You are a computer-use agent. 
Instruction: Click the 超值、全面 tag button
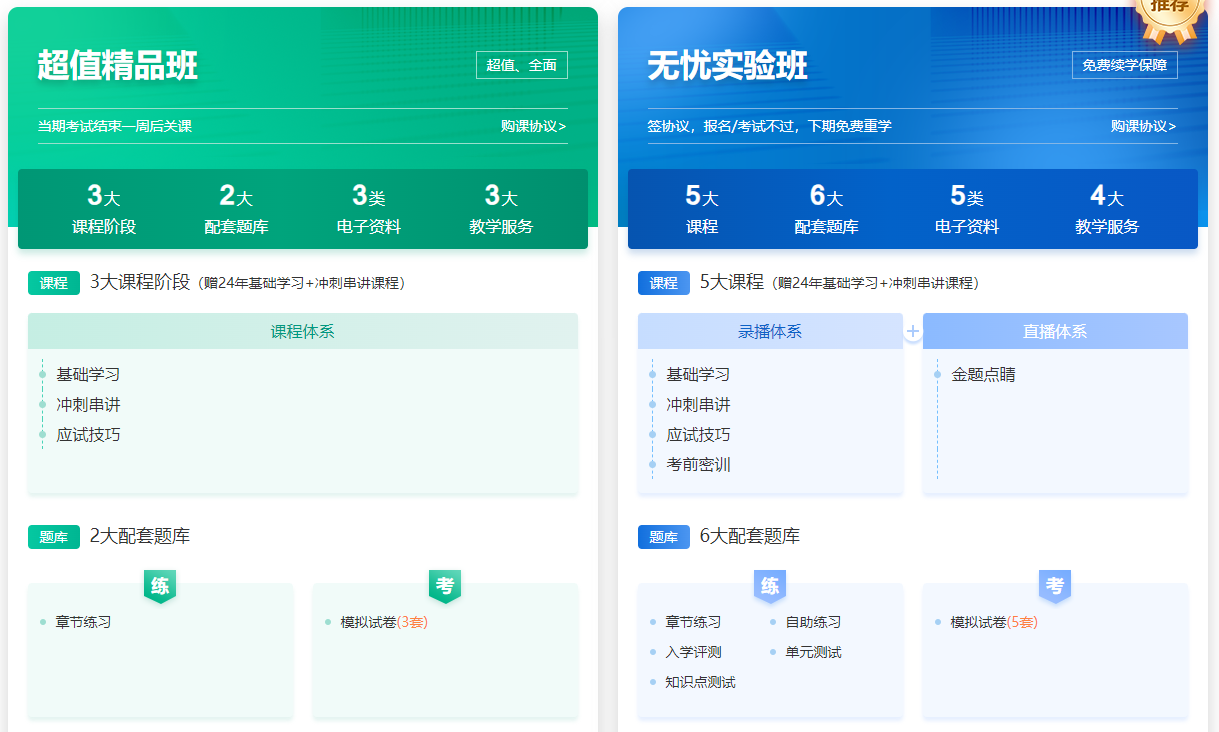522,65
